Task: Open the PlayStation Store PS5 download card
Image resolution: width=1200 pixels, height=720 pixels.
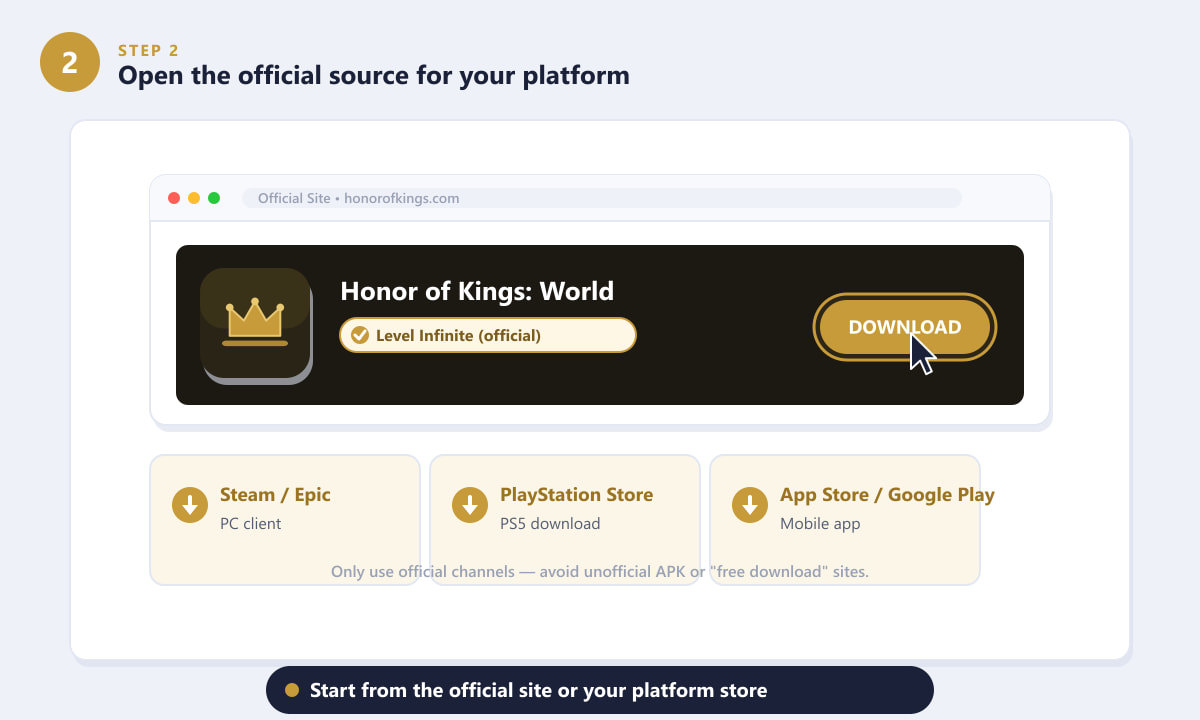Action: [x=565, y=520]
